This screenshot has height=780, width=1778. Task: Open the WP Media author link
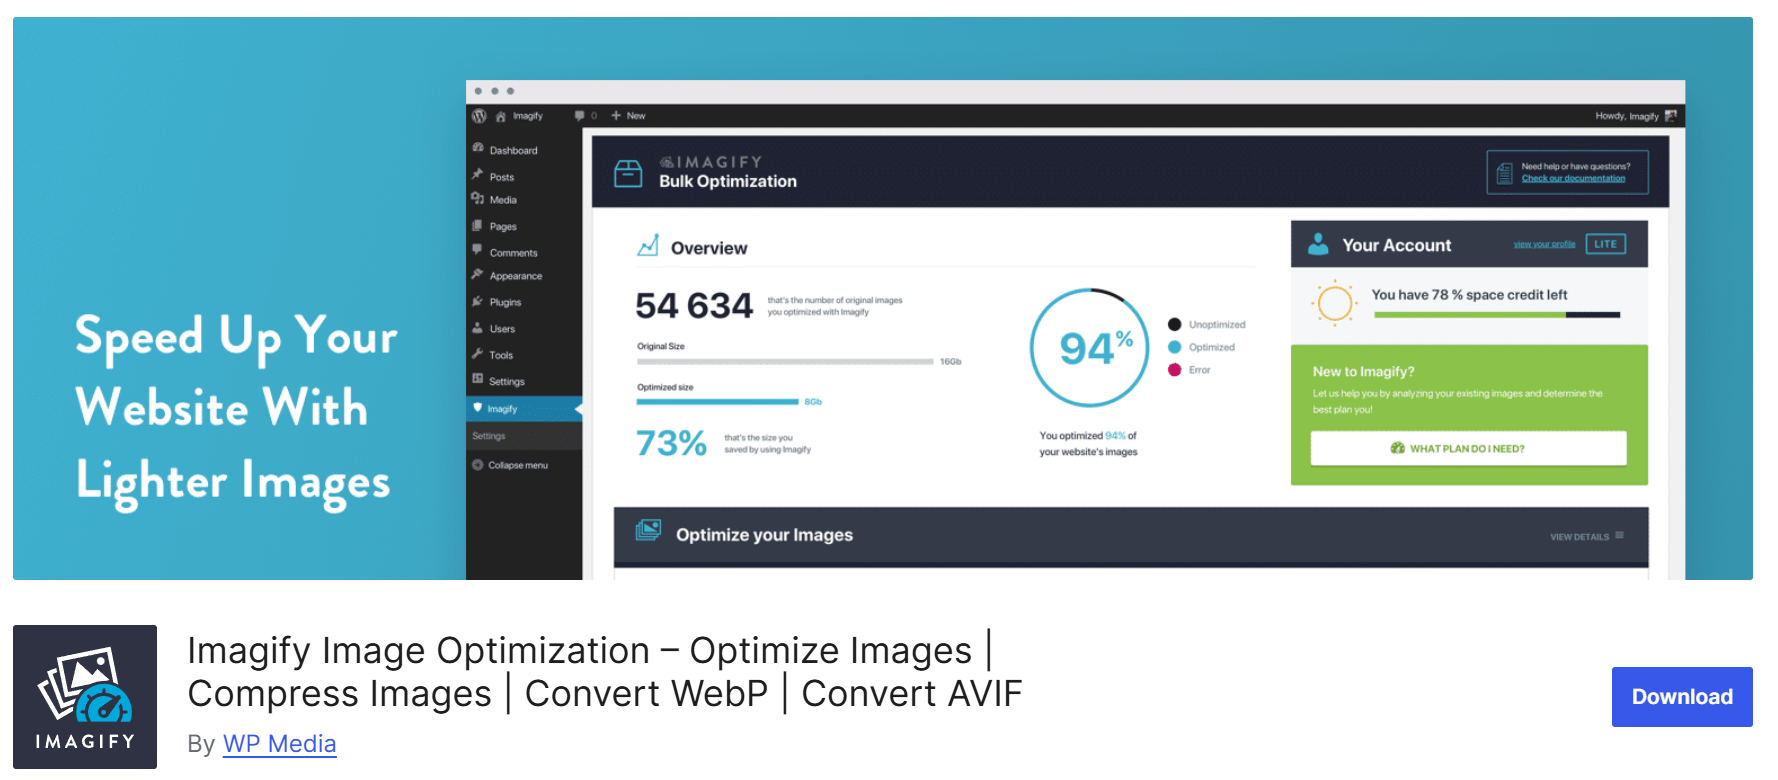click(279, 744)
